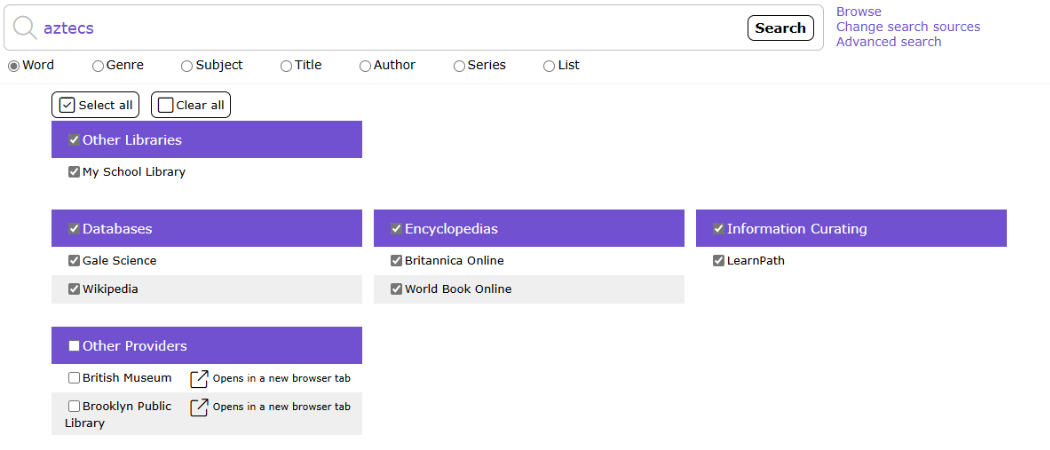The width and height of the screenshot is (1050, 450).
Task: Uncheck the Other Libraries group checkbox
Action: coord(74,140)
